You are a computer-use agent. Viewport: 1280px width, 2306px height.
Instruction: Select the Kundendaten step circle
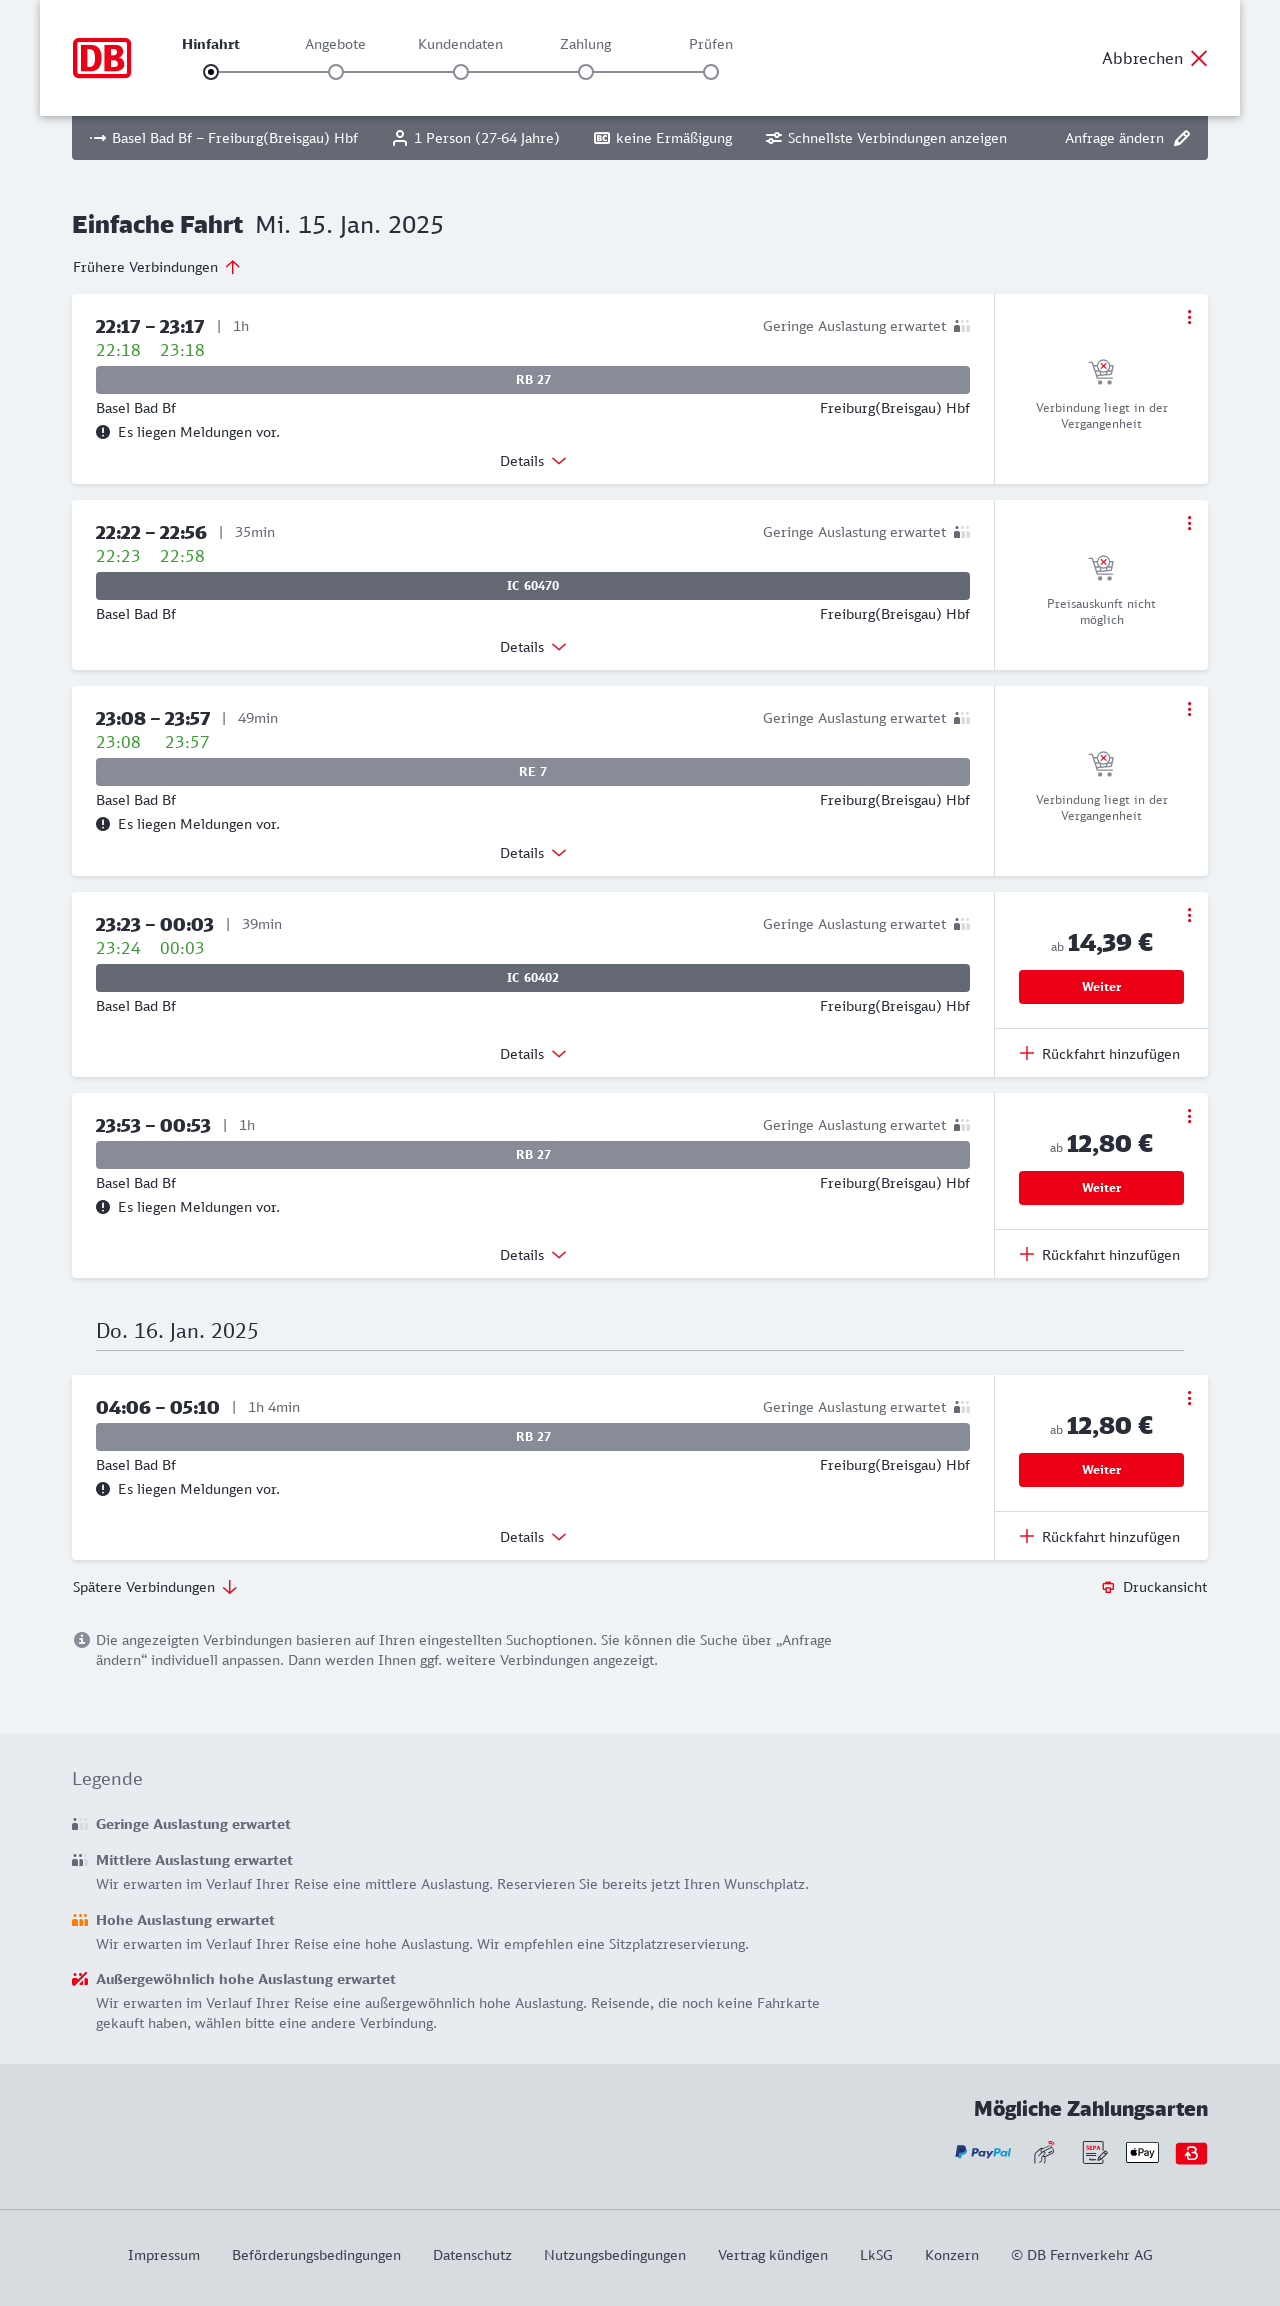[x=461, y=72]
